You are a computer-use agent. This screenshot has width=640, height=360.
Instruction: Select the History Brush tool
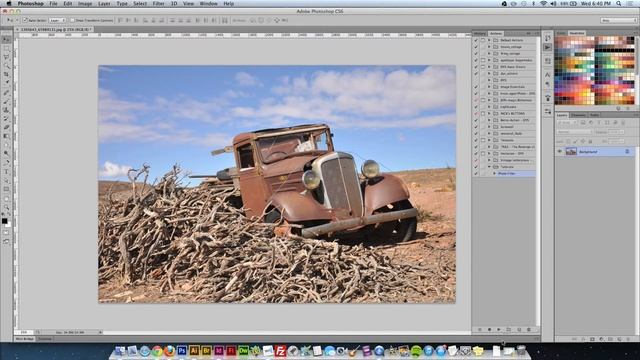point(7,119)
